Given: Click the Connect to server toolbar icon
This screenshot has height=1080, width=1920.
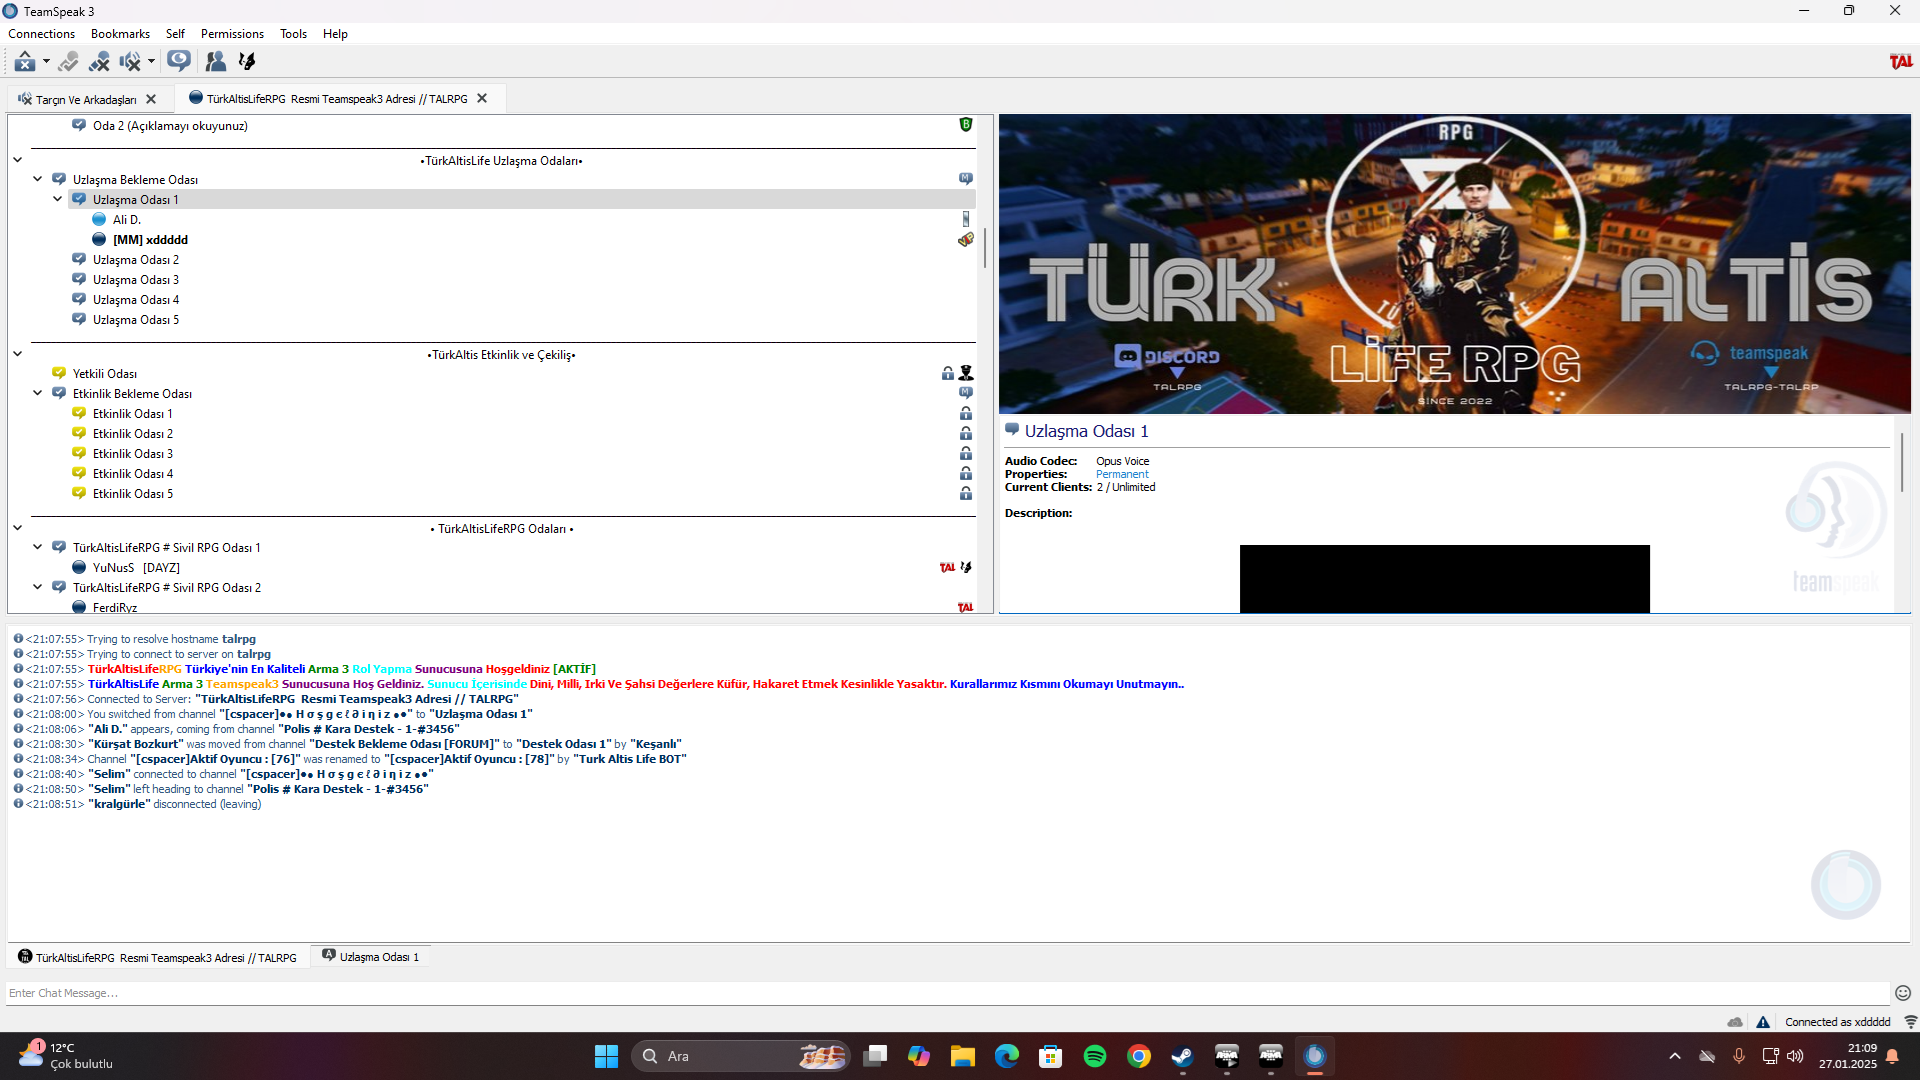Looking at the screenshot, I should [x=25, y=62].
